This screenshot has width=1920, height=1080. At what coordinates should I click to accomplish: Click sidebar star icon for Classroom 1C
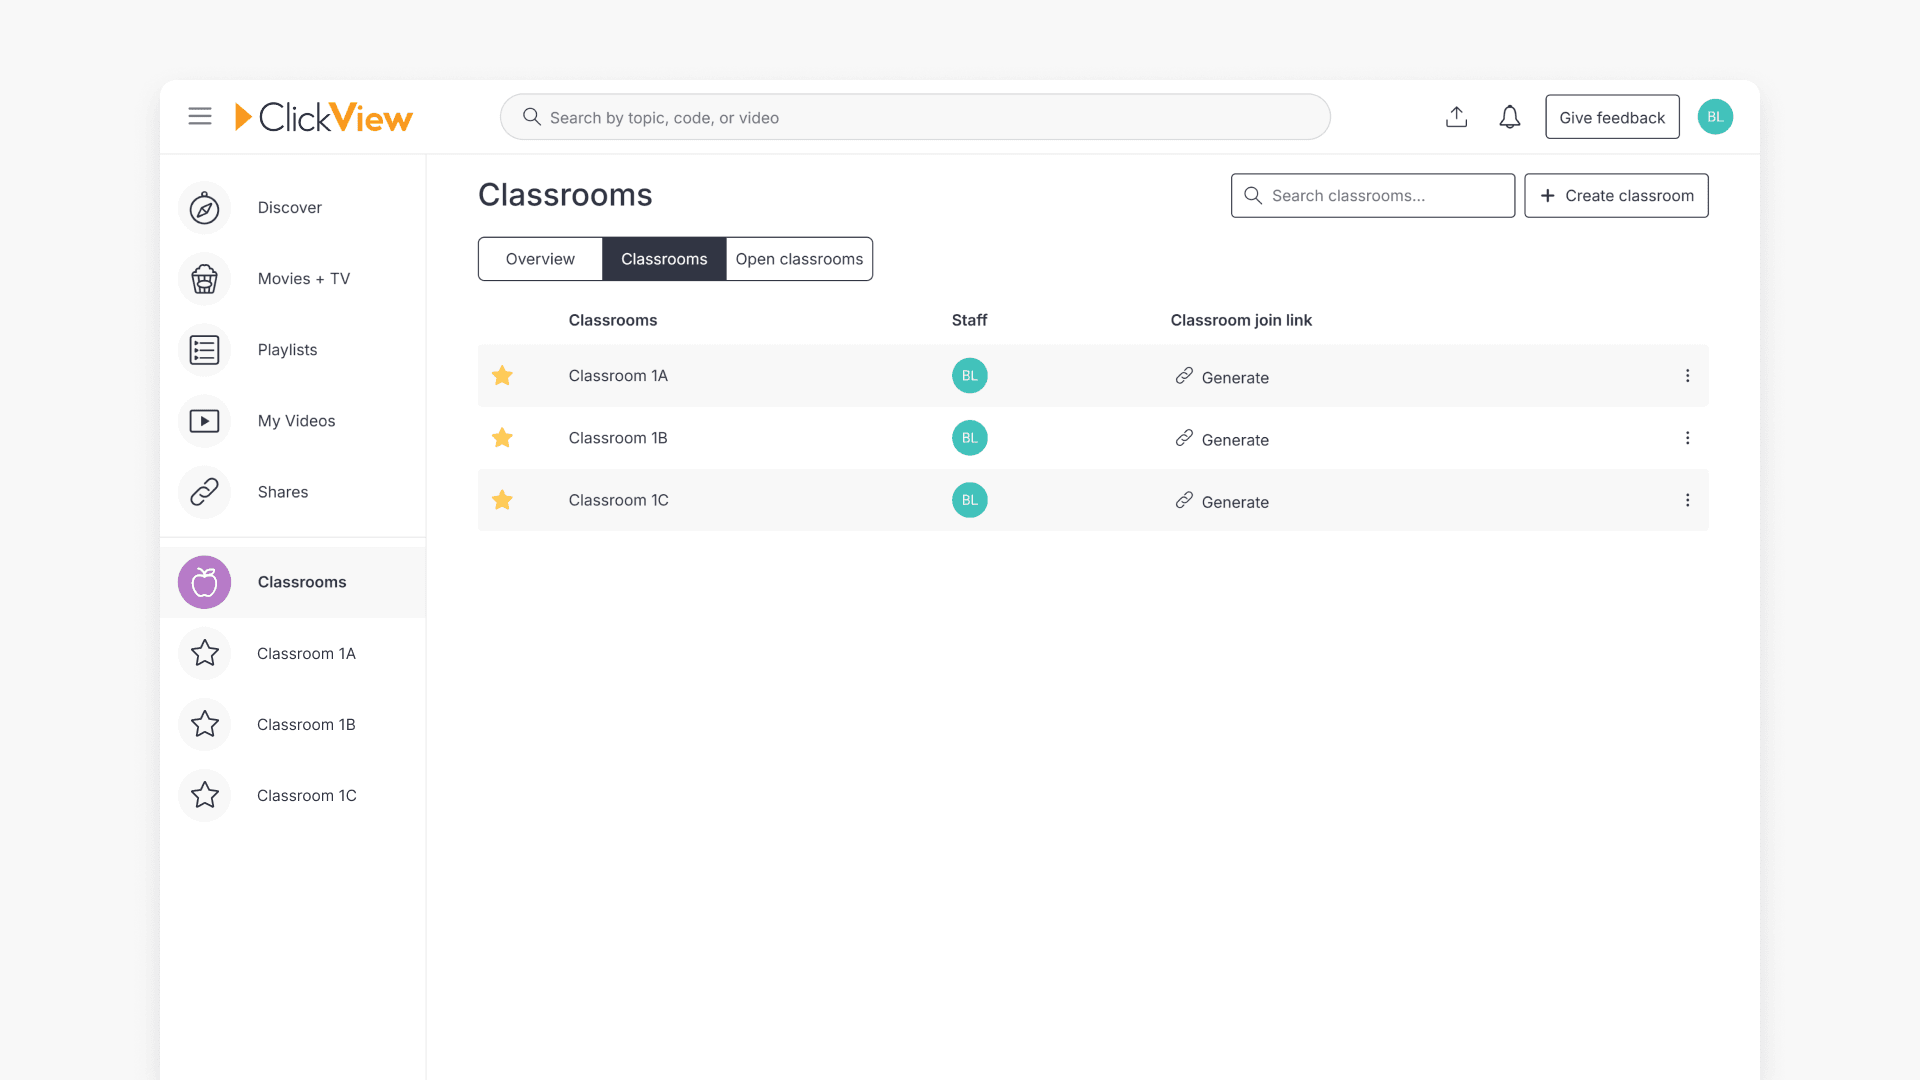204,795
